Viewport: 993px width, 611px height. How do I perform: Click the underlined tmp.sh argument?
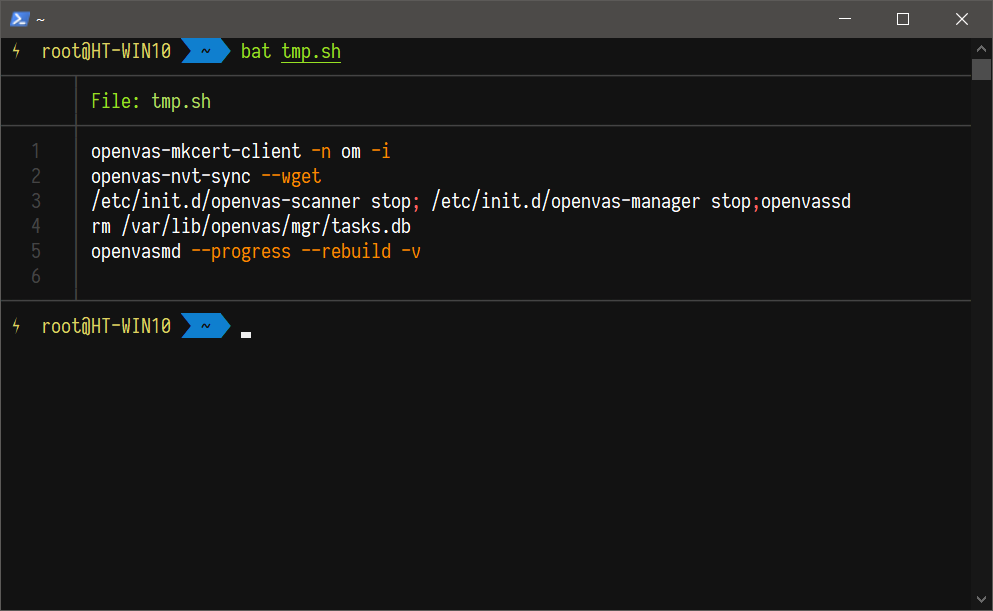coord(311,51)
